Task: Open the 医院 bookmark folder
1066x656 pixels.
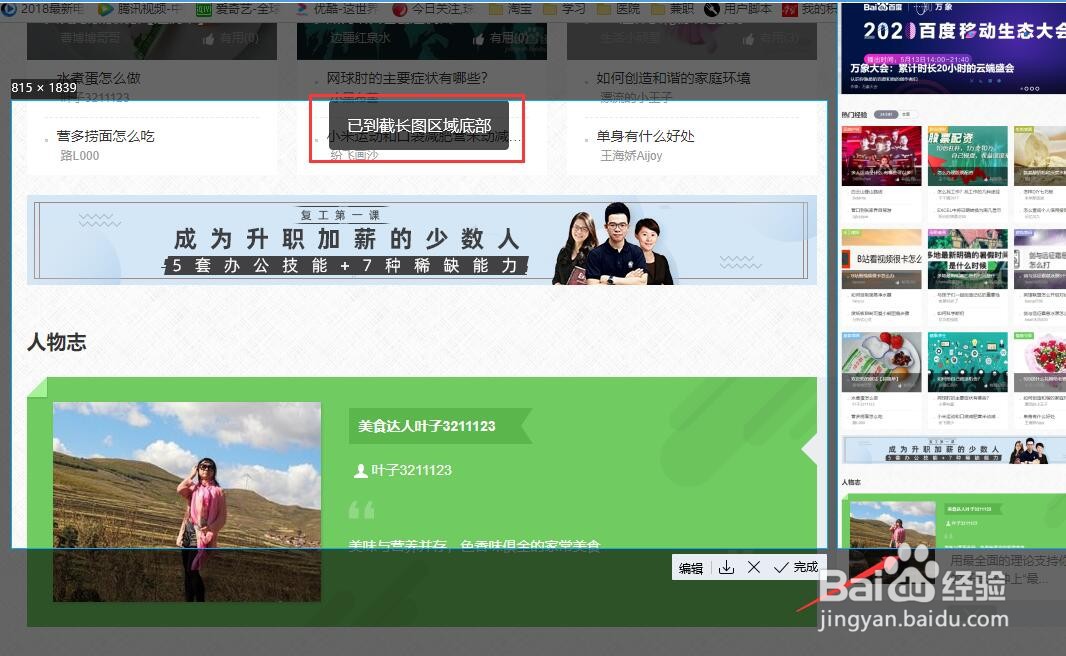Action: (x=619, y=9)
